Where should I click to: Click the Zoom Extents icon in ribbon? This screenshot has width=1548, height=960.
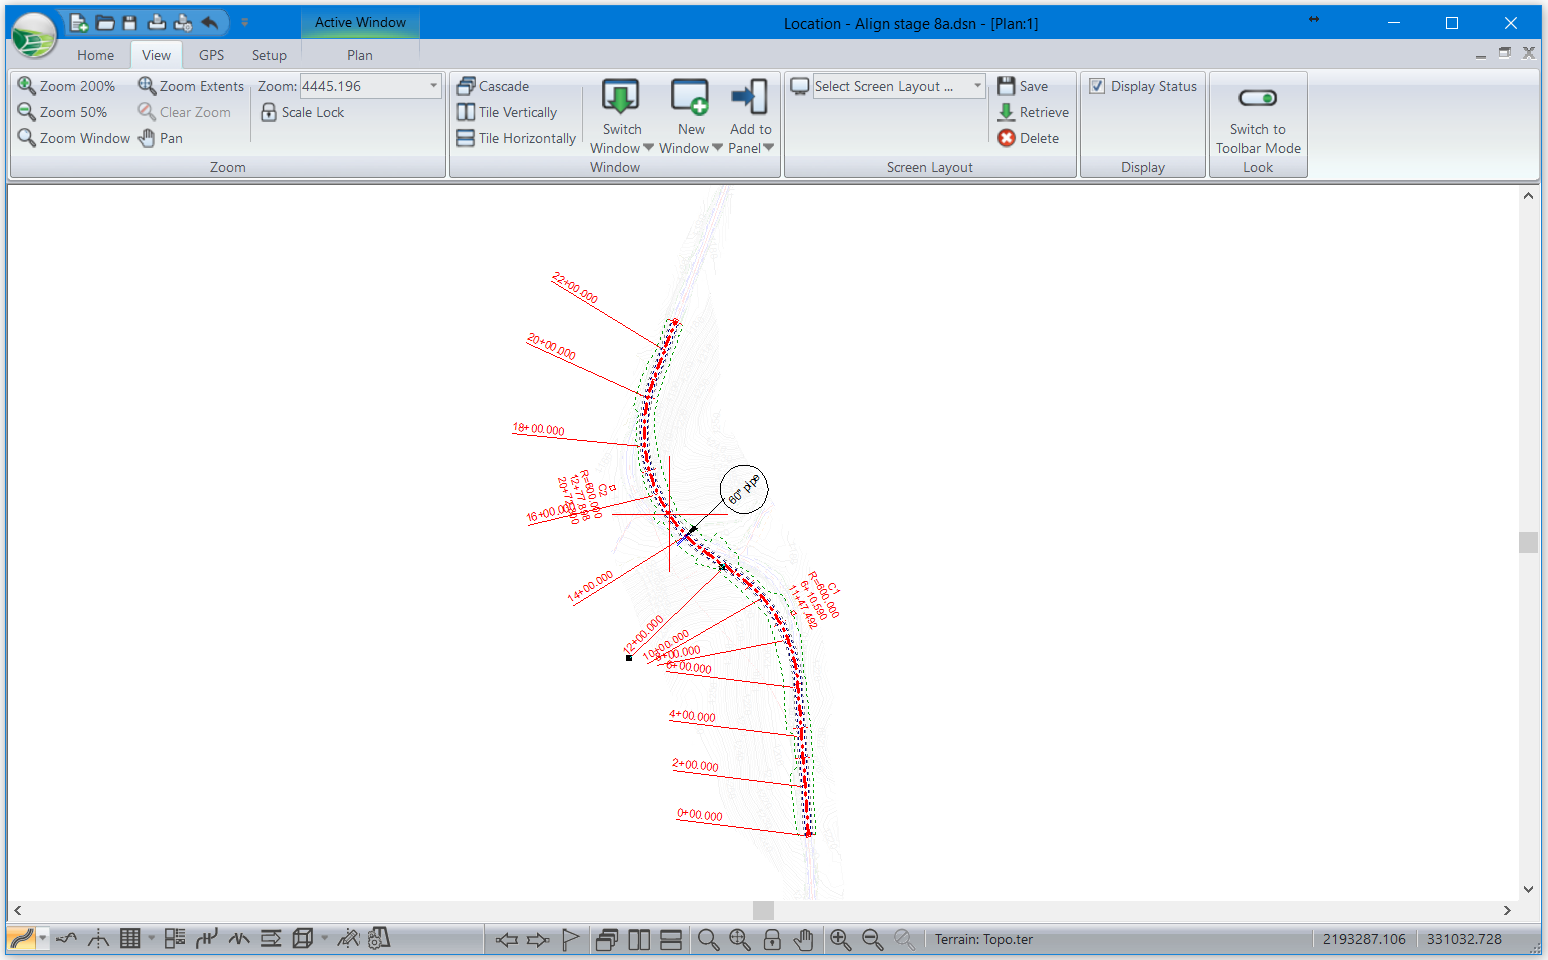point(147,86)
